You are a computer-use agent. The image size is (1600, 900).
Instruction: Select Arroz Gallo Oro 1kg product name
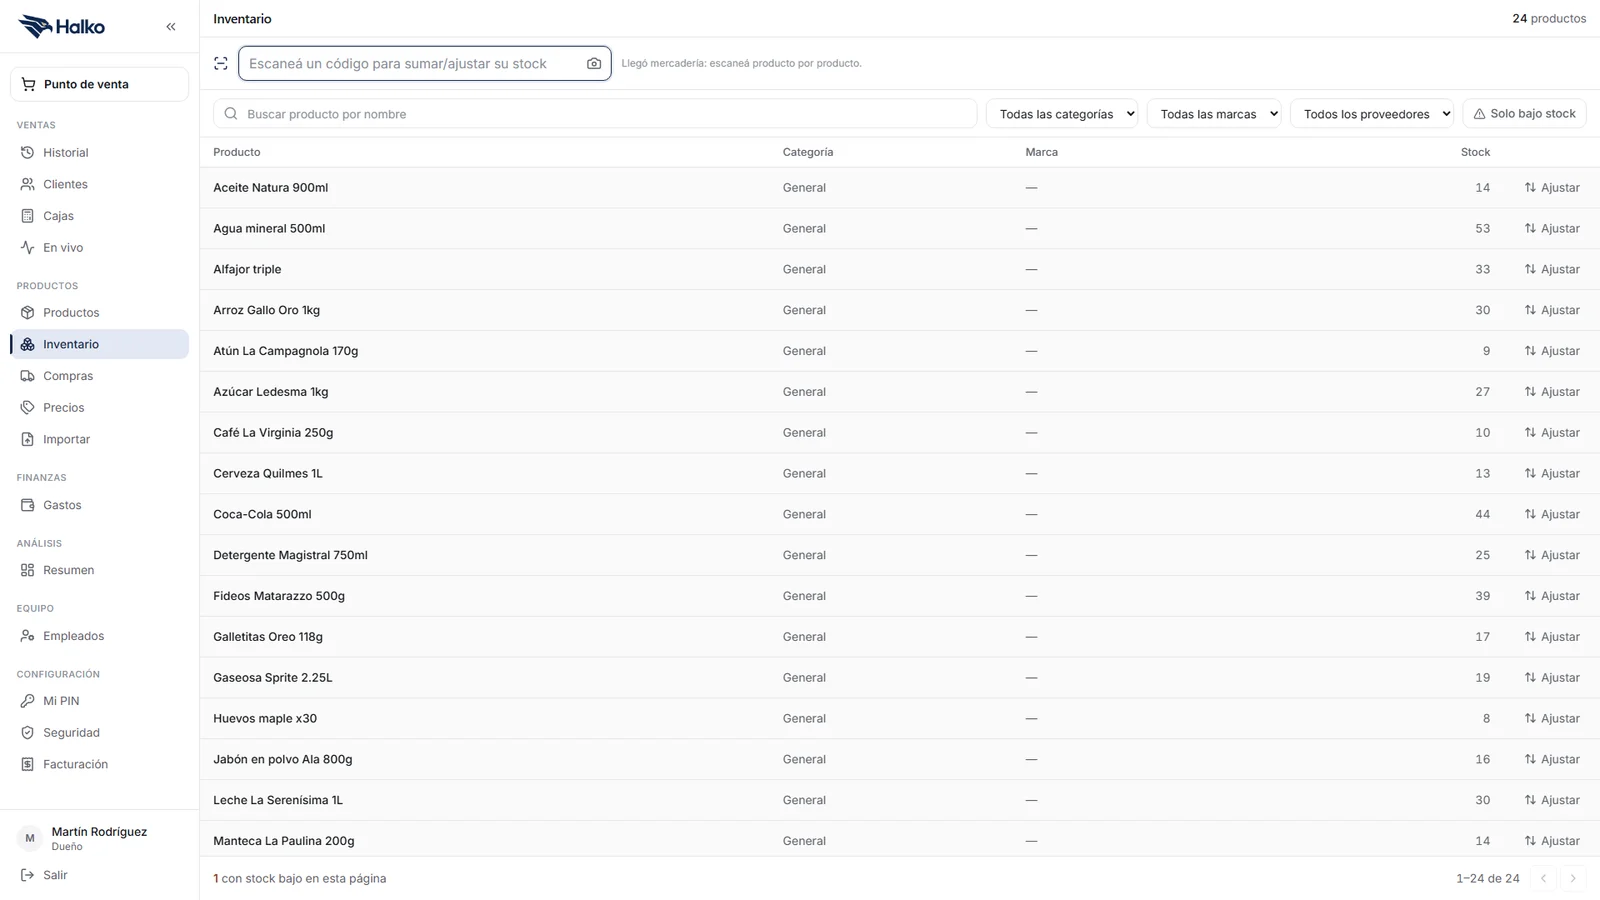point(266,310)
